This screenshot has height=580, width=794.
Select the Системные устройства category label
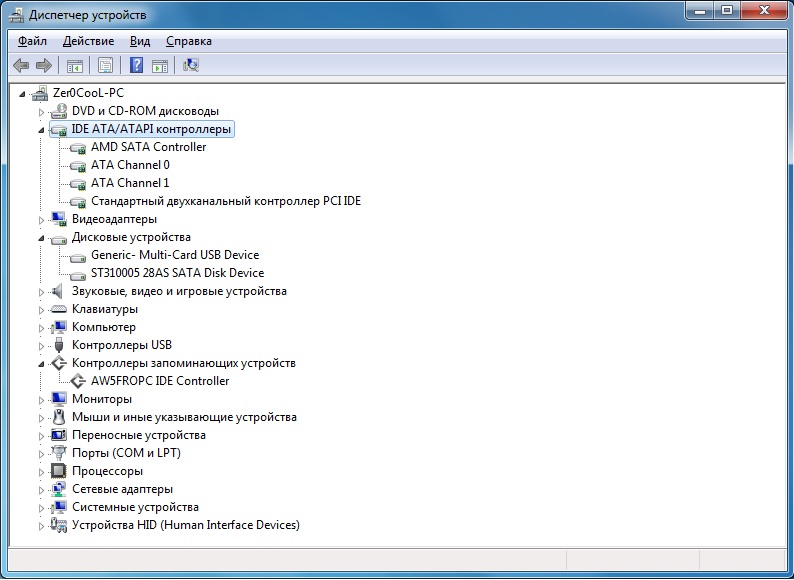click(x=135, y=507)
